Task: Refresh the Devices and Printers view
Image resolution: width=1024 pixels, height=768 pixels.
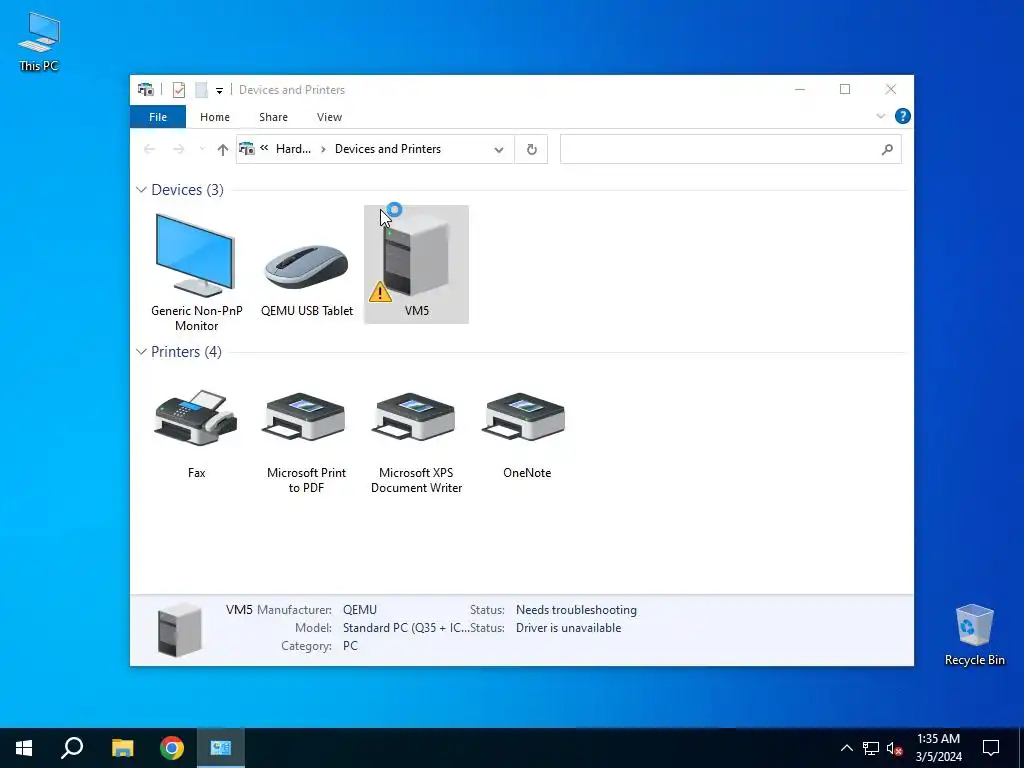Action: point(532,150)
